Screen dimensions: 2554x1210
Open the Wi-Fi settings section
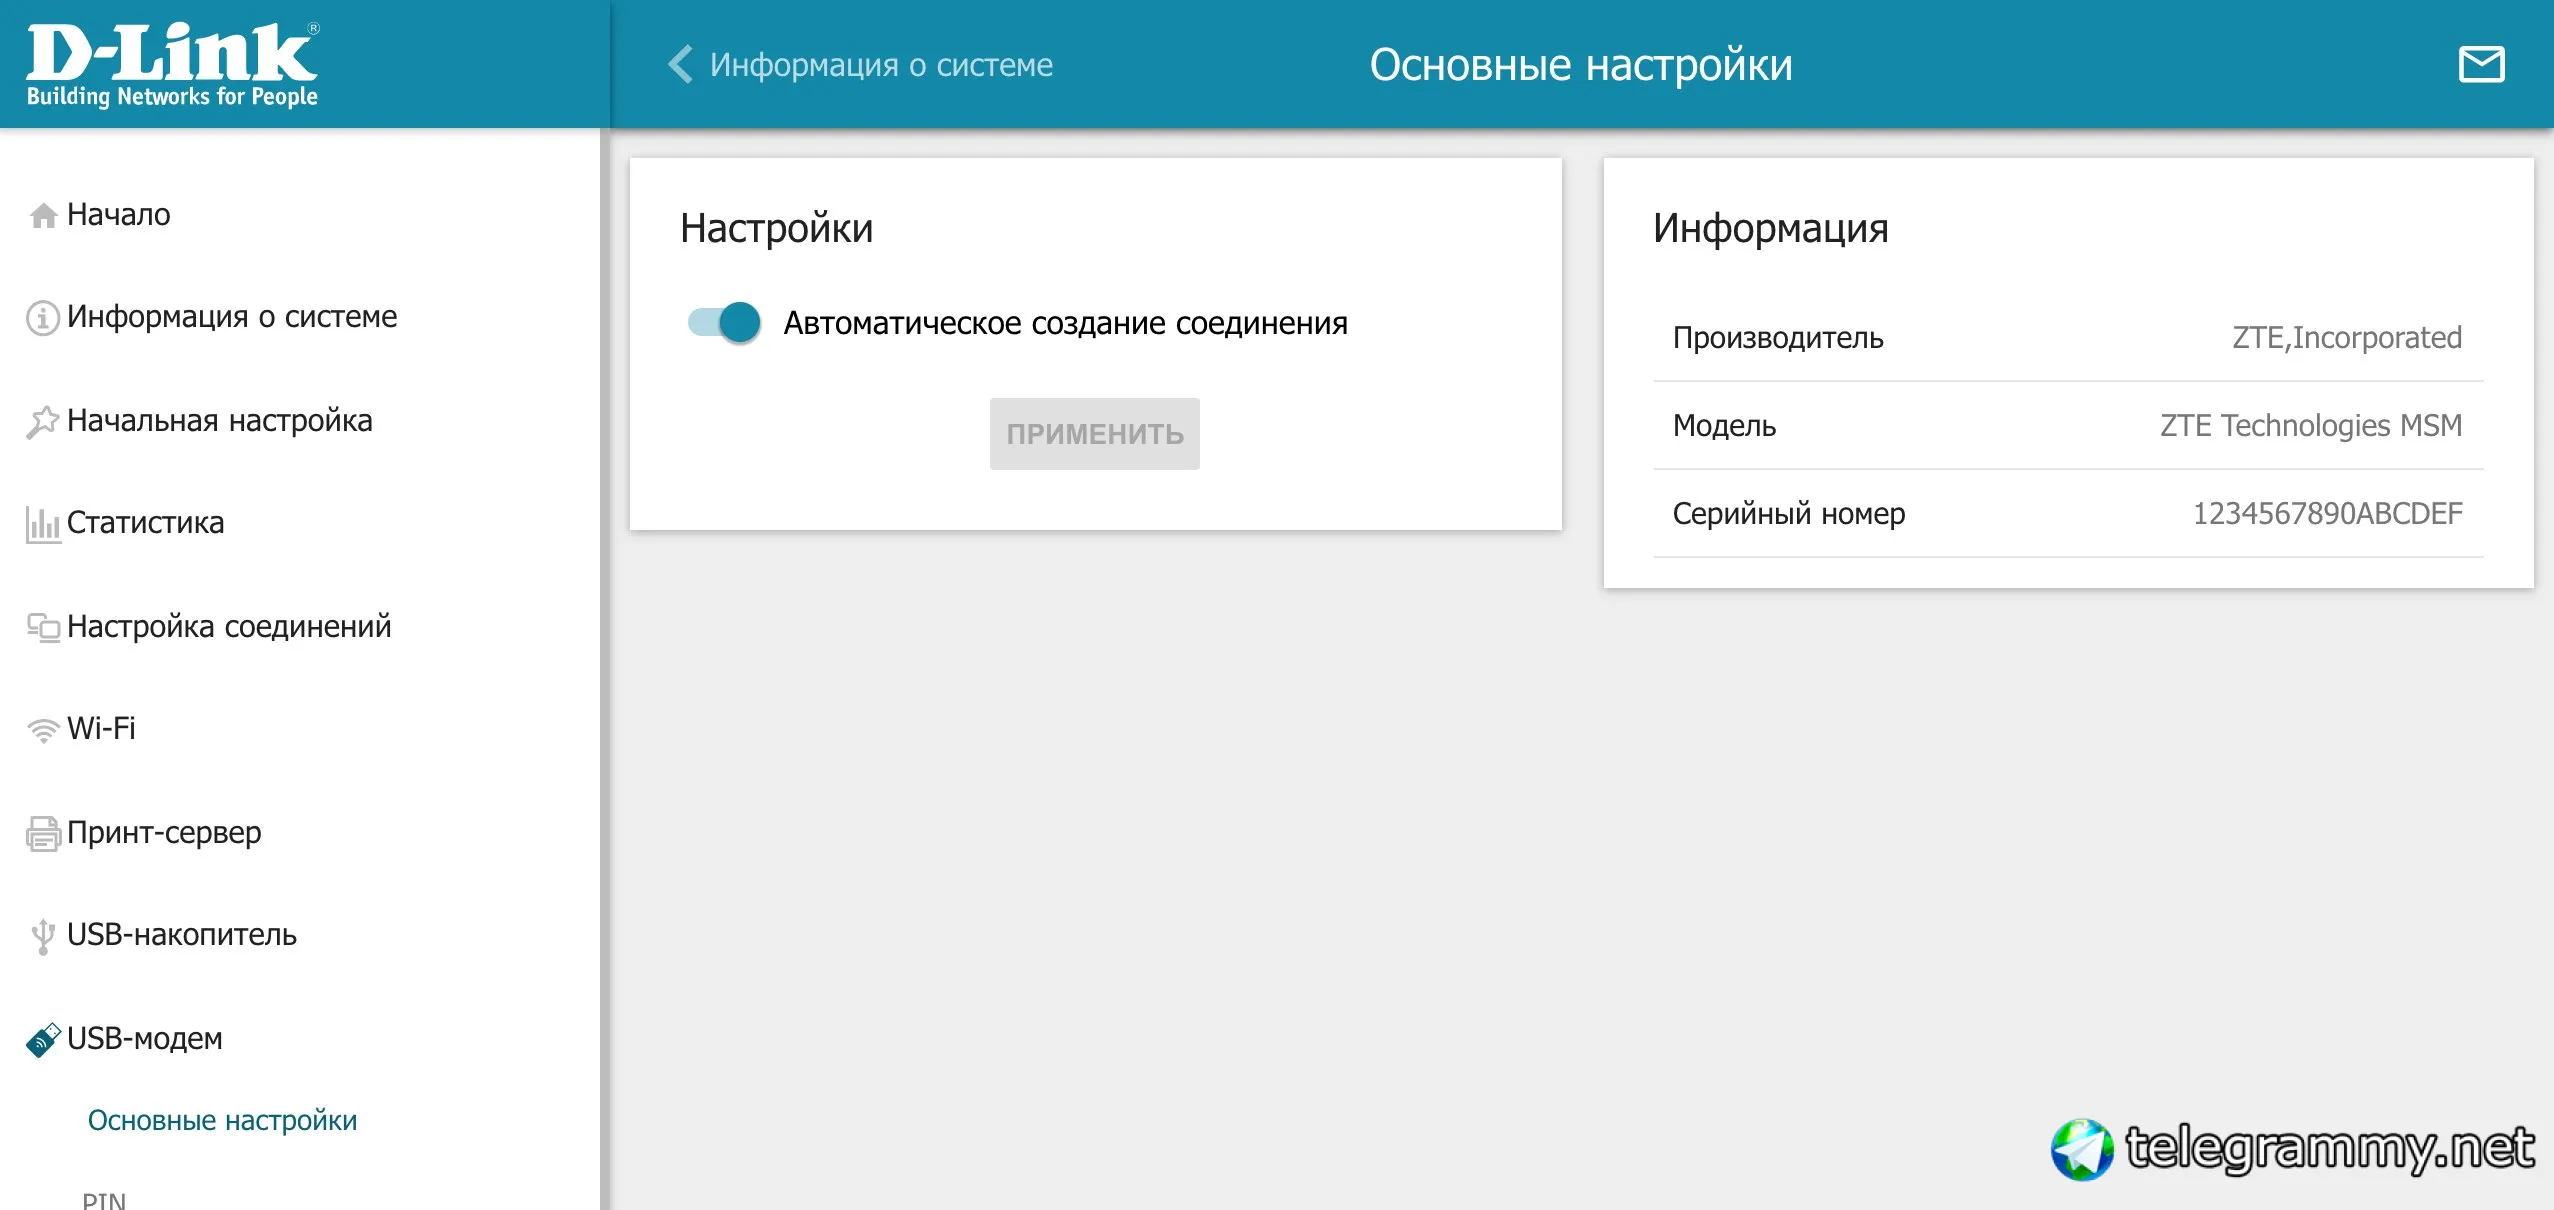pos(101,728)
